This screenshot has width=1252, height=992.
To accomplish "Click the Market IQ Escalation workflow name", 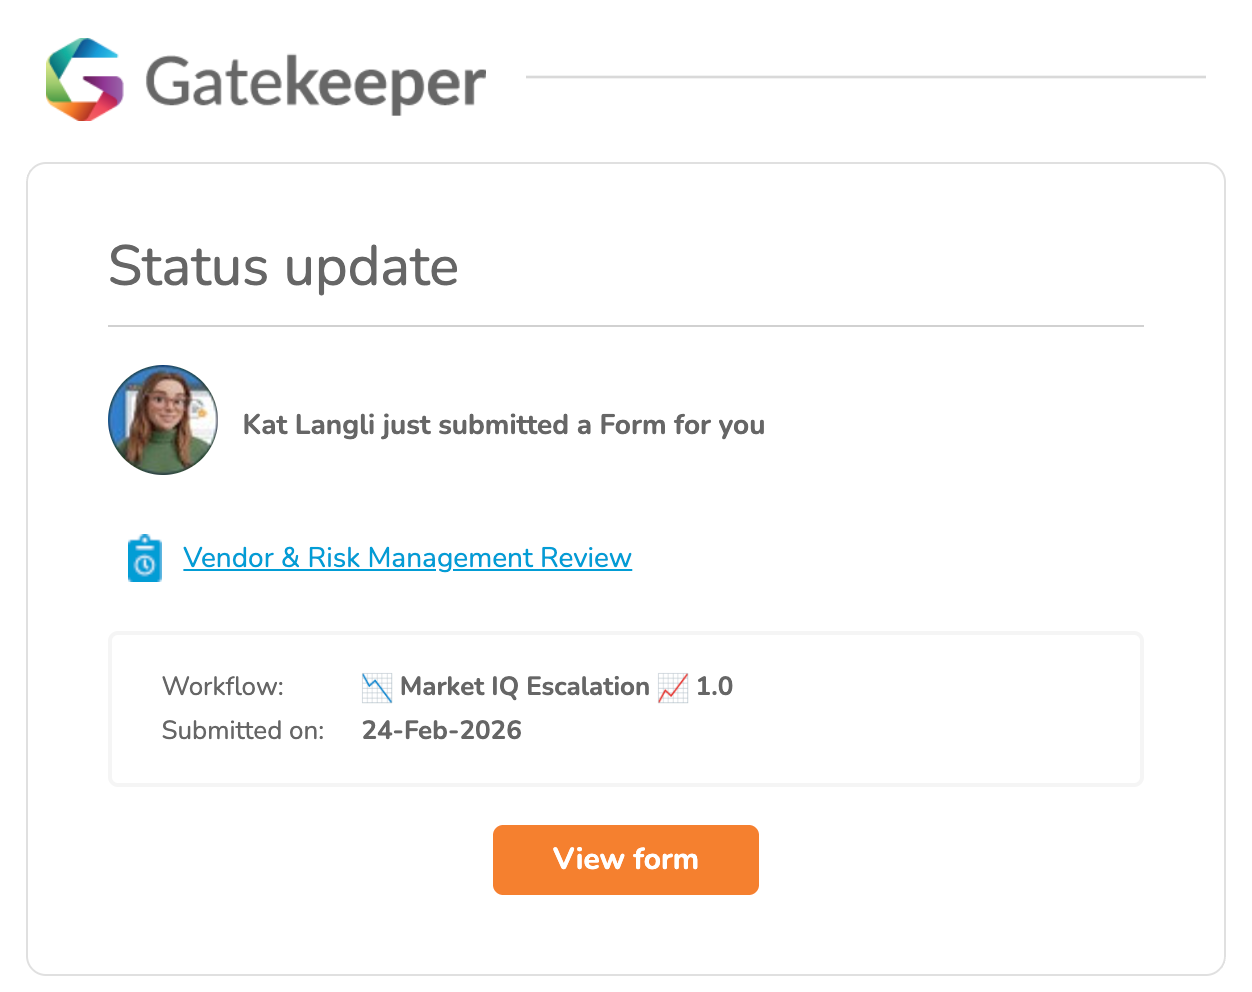I will point(523,687).
